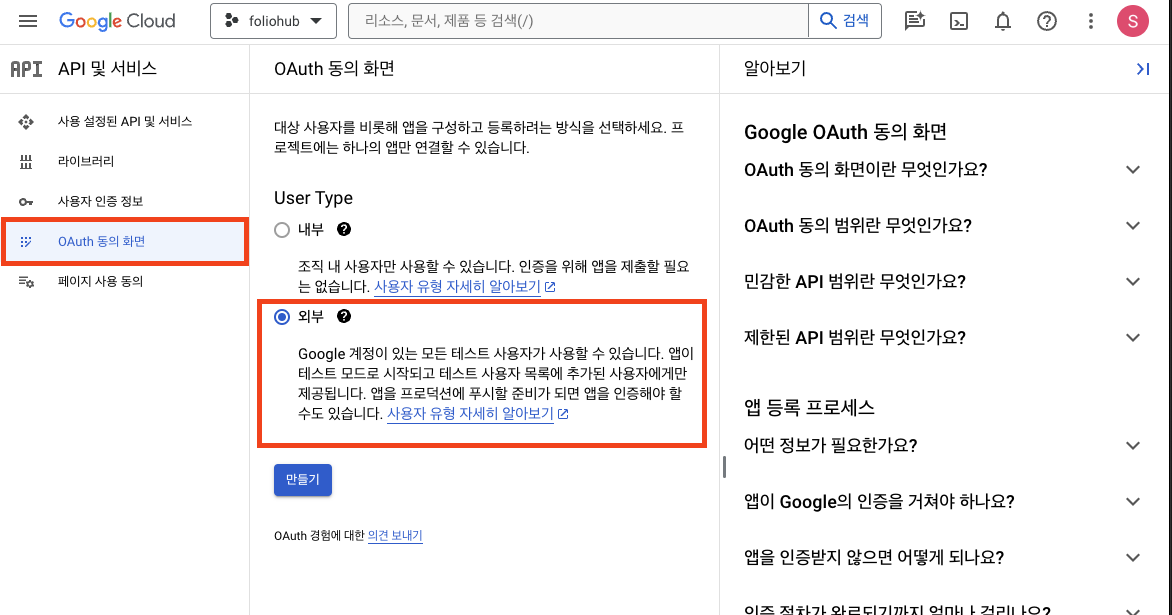Viewport: 1172px width, 615px height.
Task: Click the OAuth consent screen dots icon
Action: pyautogui.click(x=26, y=241)
